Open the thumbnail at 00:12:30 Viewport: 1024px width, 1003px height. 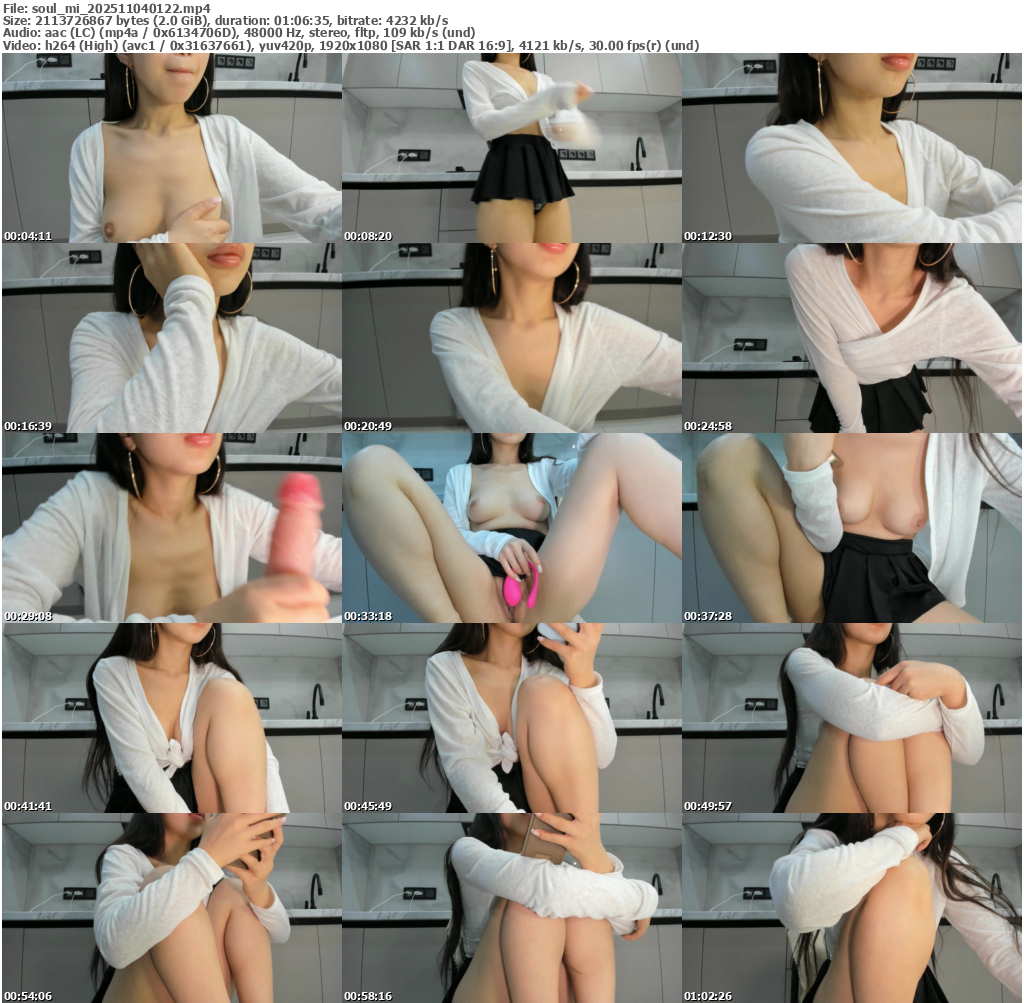[852, 148]
